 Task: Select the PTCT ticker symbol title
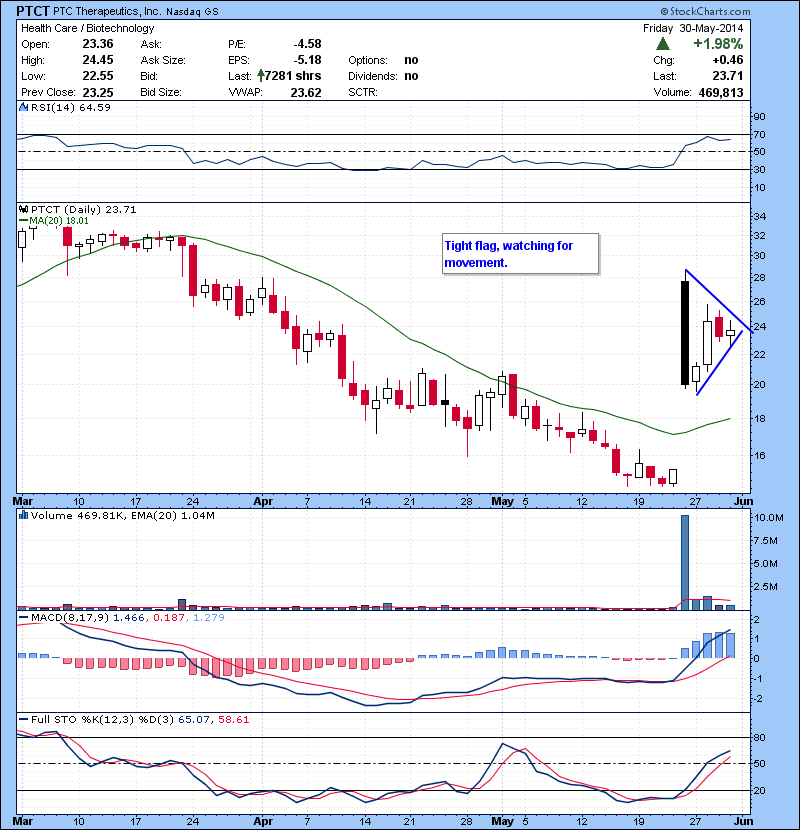pos(33,11)
